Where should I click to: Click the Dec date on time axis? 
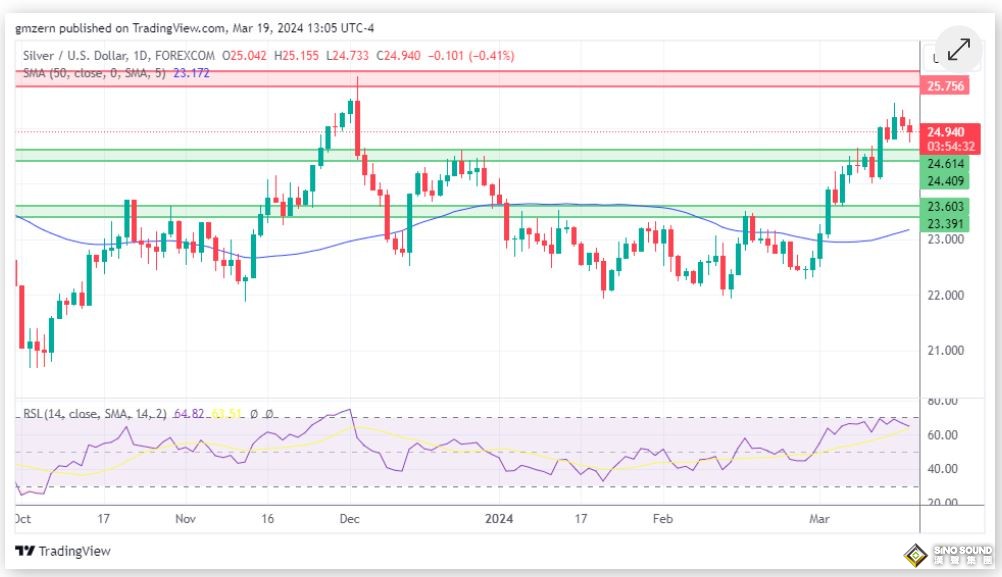click(x=349, y=520)
